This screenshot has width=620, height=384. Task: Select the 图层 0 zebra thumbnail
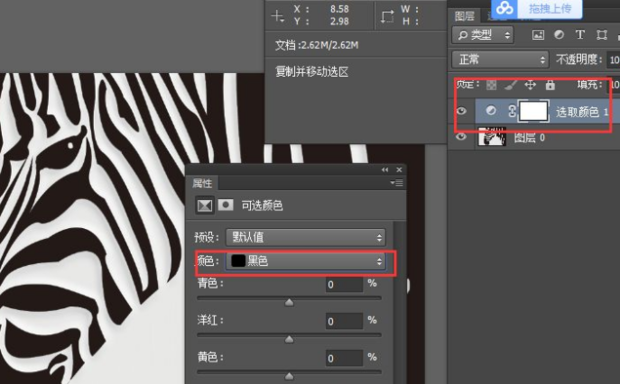pos(492,136)
